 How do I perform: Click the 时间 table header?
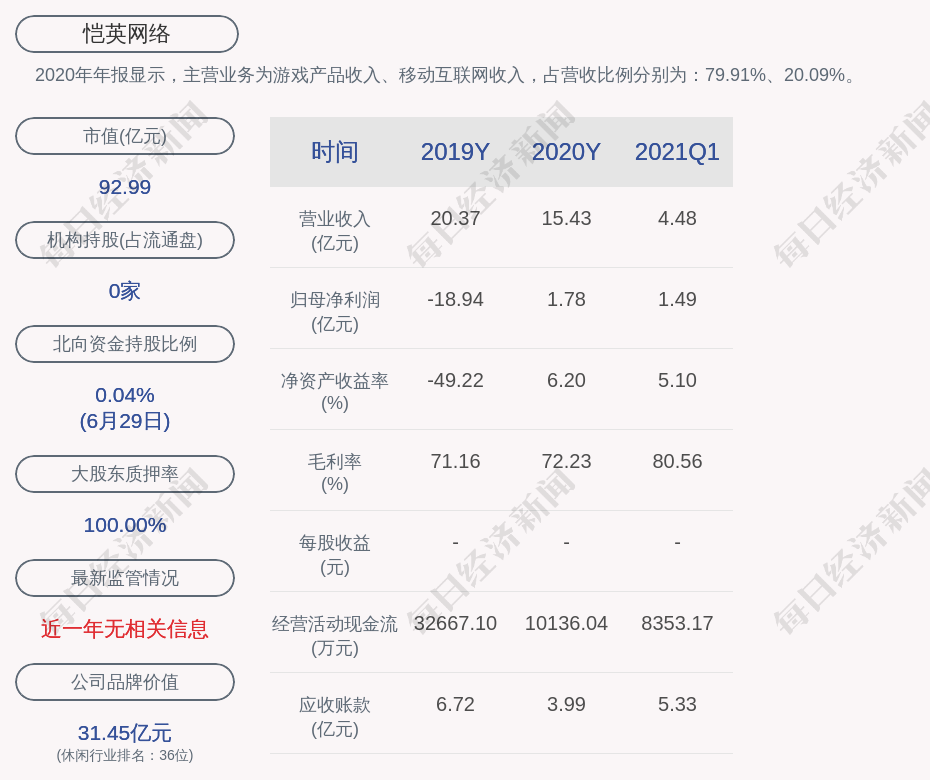click(334, 152)
